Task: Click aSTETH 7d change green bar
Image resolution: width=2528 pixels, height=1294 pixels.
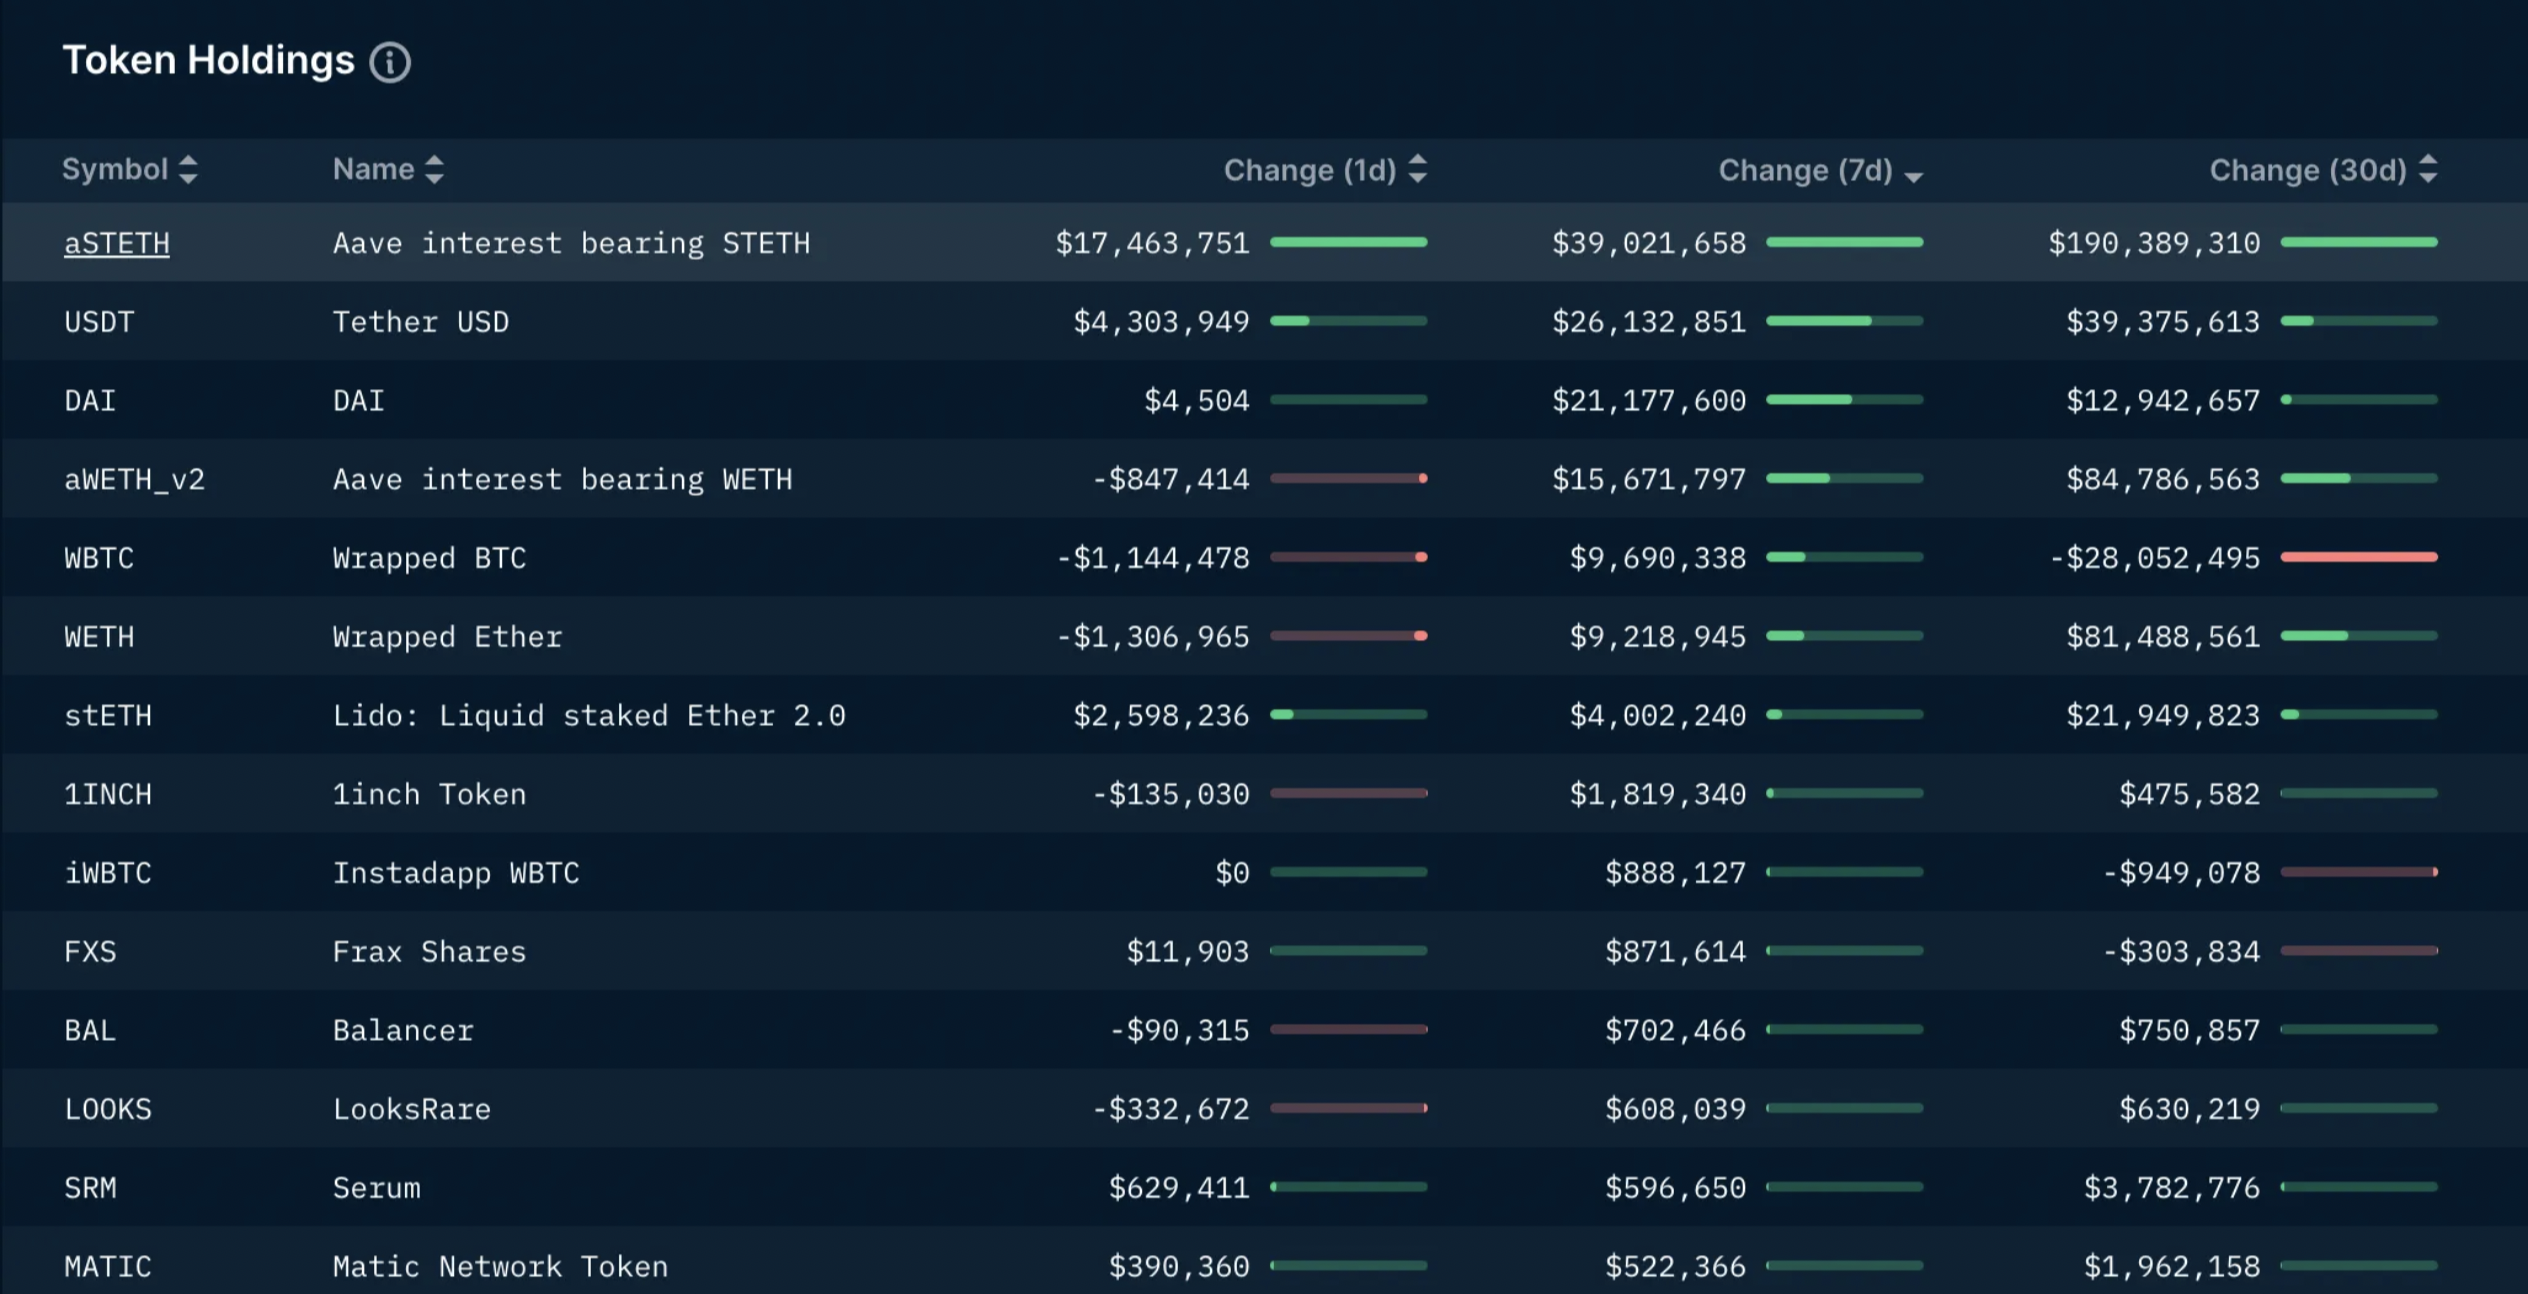Action: (x=1844, y=242)
